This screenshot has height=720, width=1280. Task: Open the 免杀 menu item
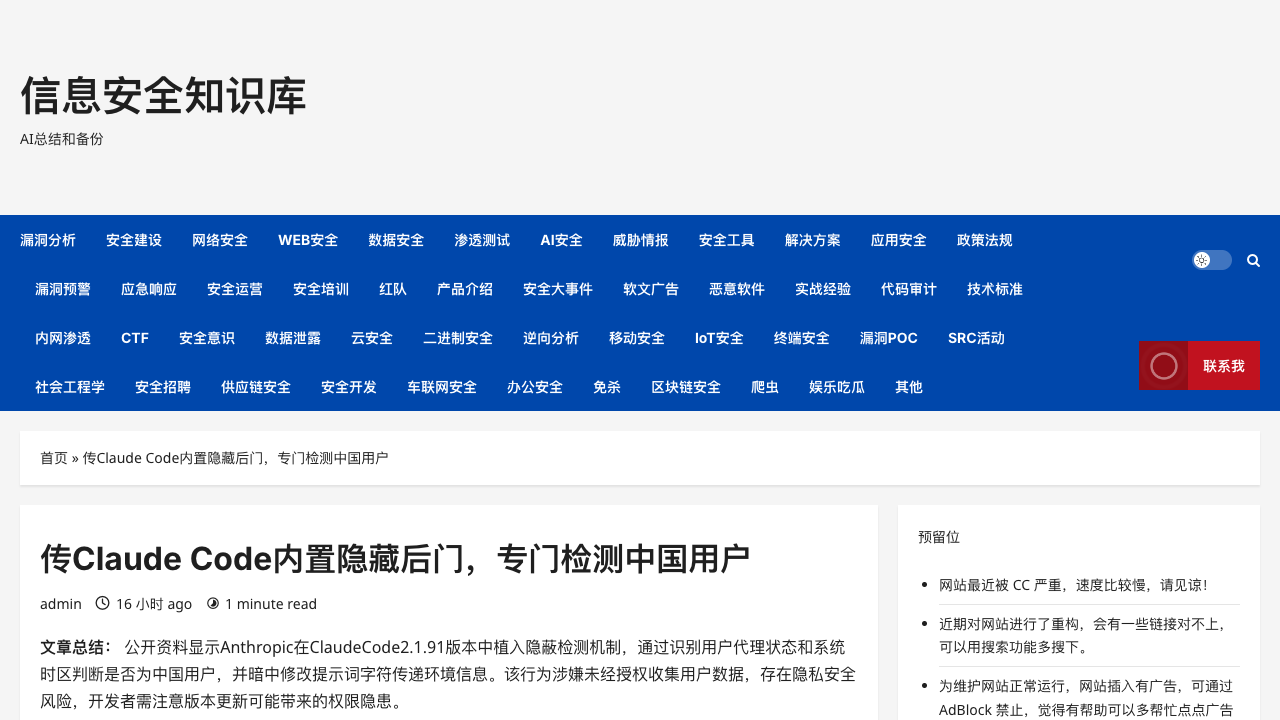(607, 387)
